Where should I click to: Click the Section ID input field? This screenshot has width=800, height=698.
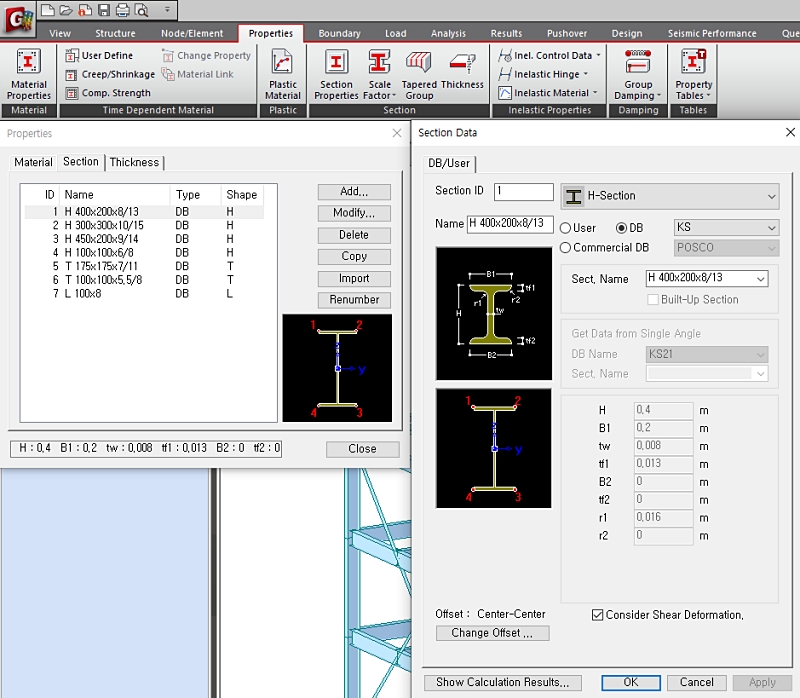[523, 191]
